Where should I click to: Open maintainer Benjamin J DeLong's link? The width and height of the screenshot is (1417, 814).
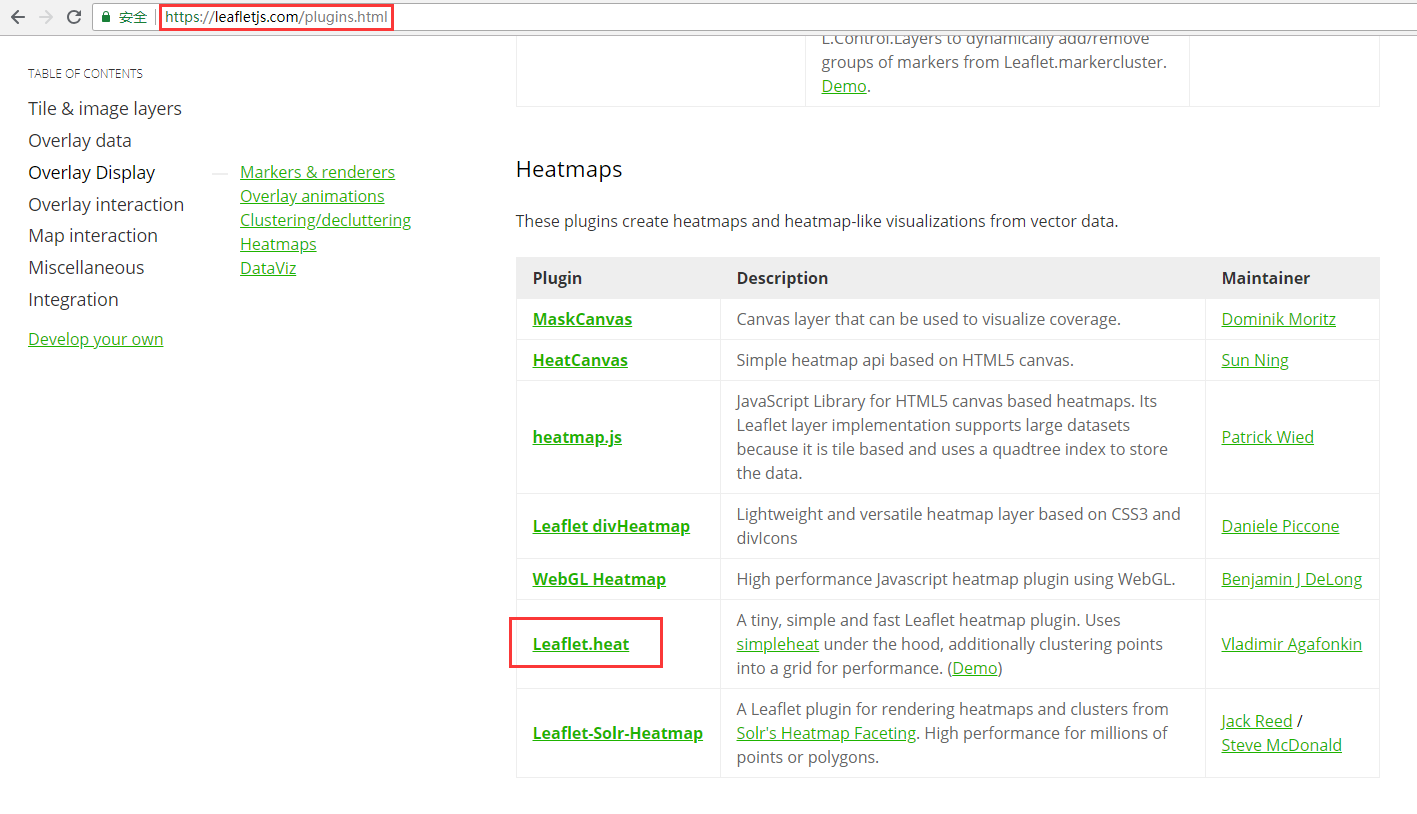coord(1292,579)
